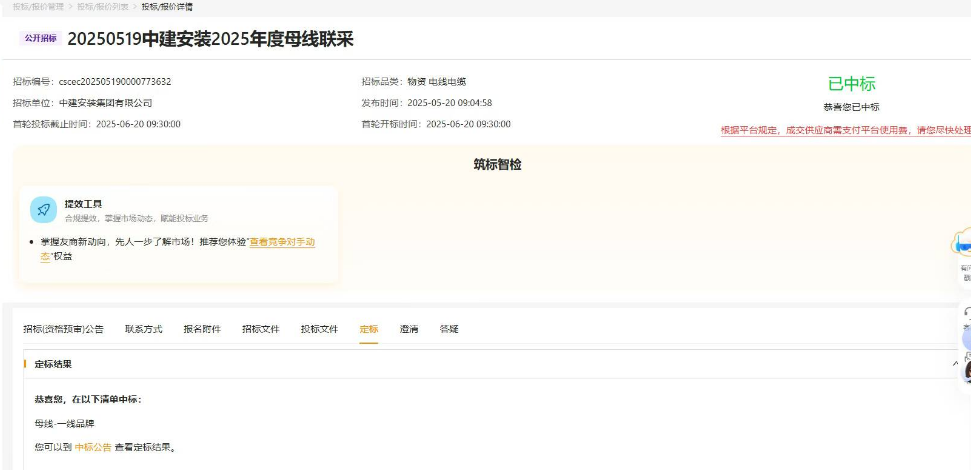Go to 投标/报价列表 breadcrumb
The image size is (971, 470).
click(x=103, y=7)
